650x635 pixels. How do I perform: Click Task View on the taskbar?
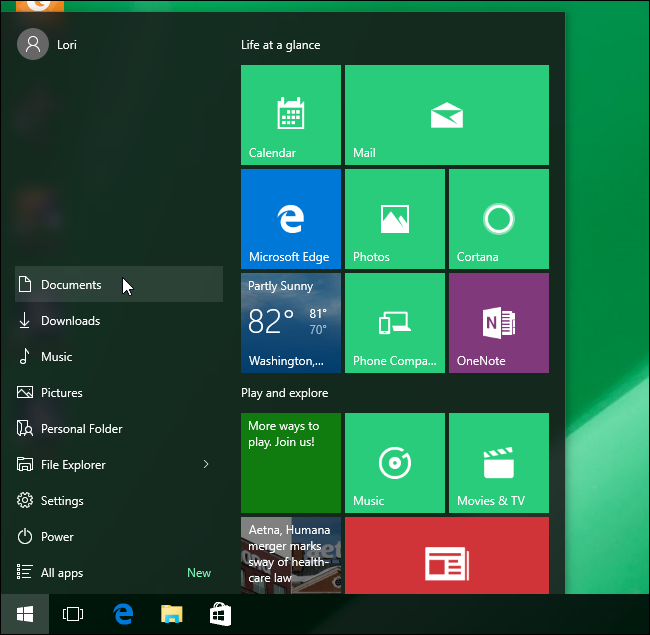point(72,614)
